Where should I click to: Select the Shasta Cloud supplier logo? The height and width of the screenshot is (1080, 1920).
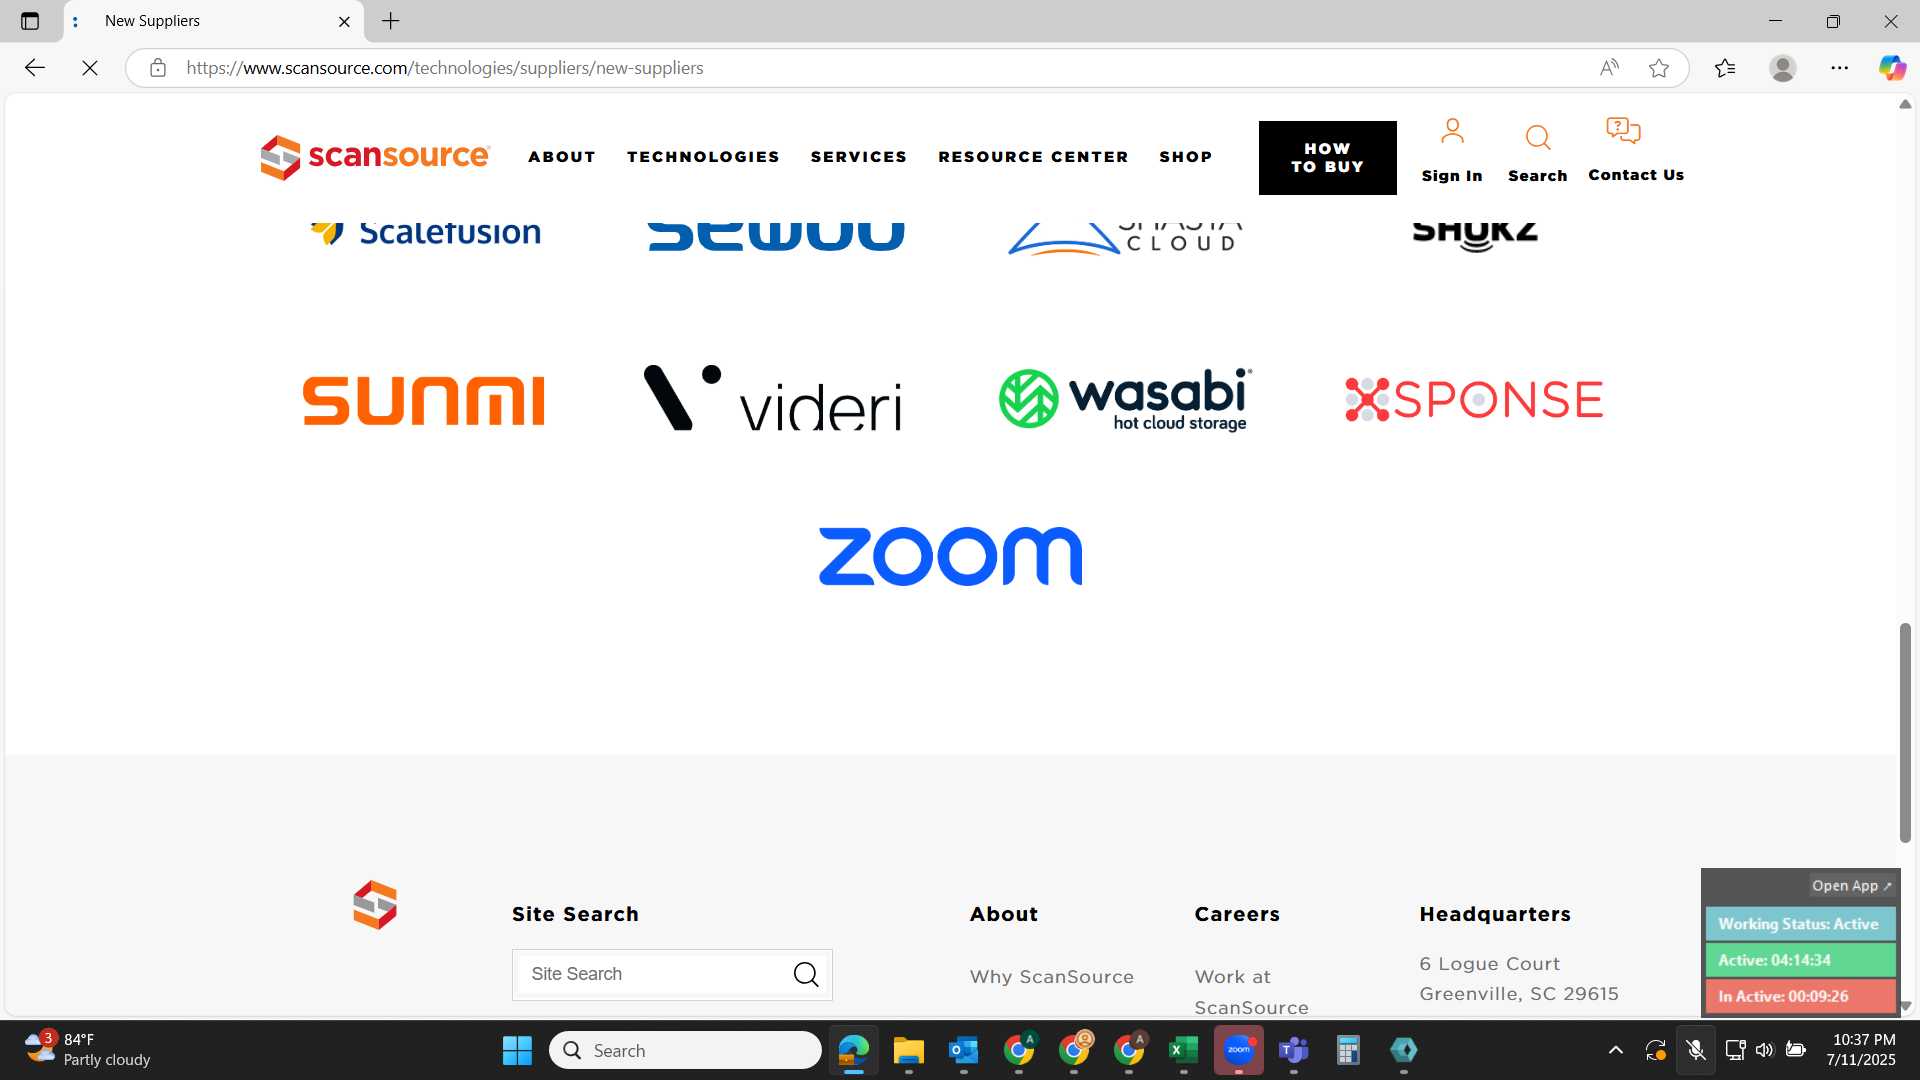(x=1125, y=239)
